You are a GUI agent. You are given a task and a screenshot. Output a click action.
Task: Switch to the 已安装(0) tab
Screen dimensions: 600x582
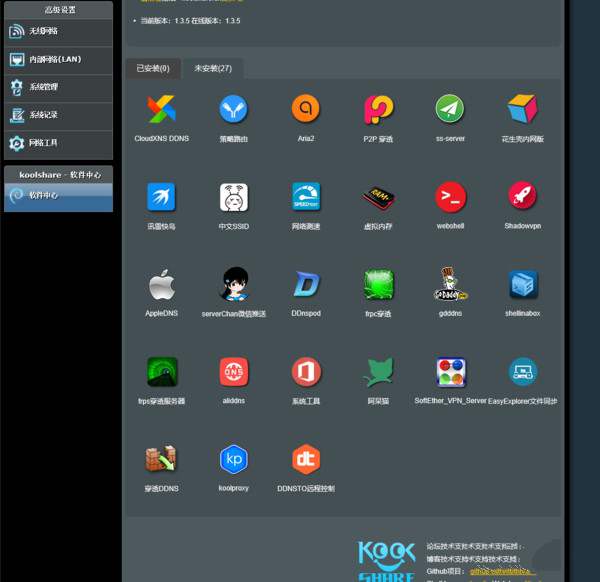coord(153,68)
